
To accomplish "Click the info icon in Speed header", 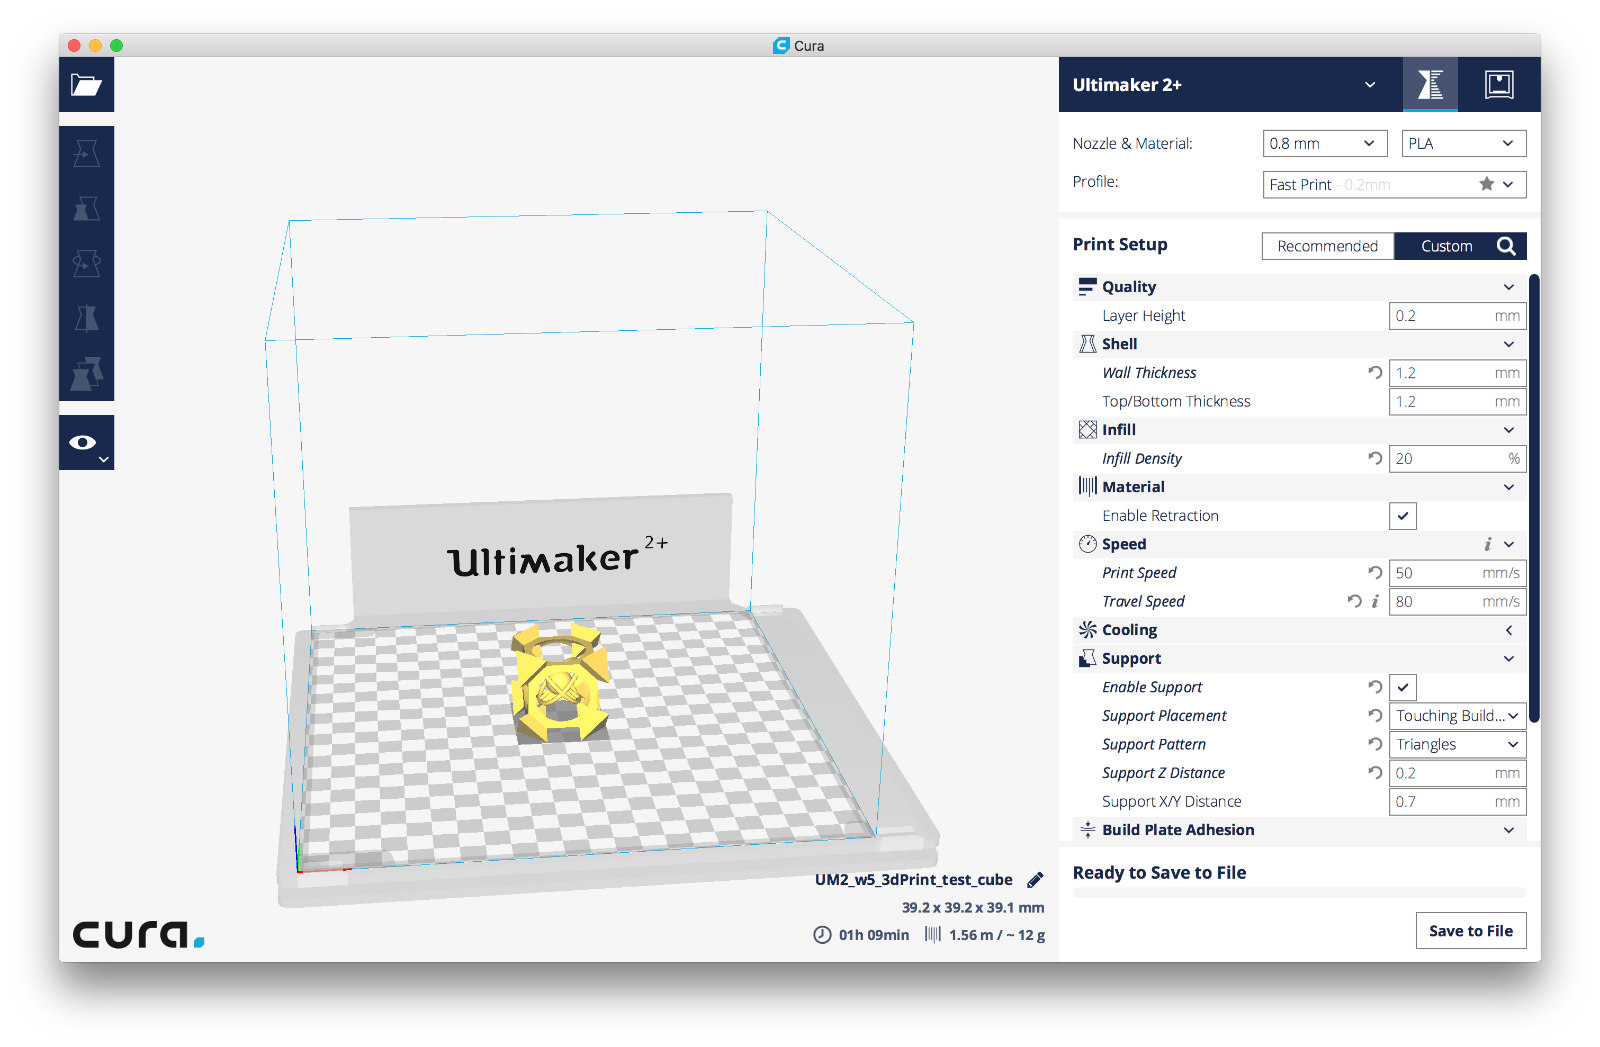I will coord(1488,544).
